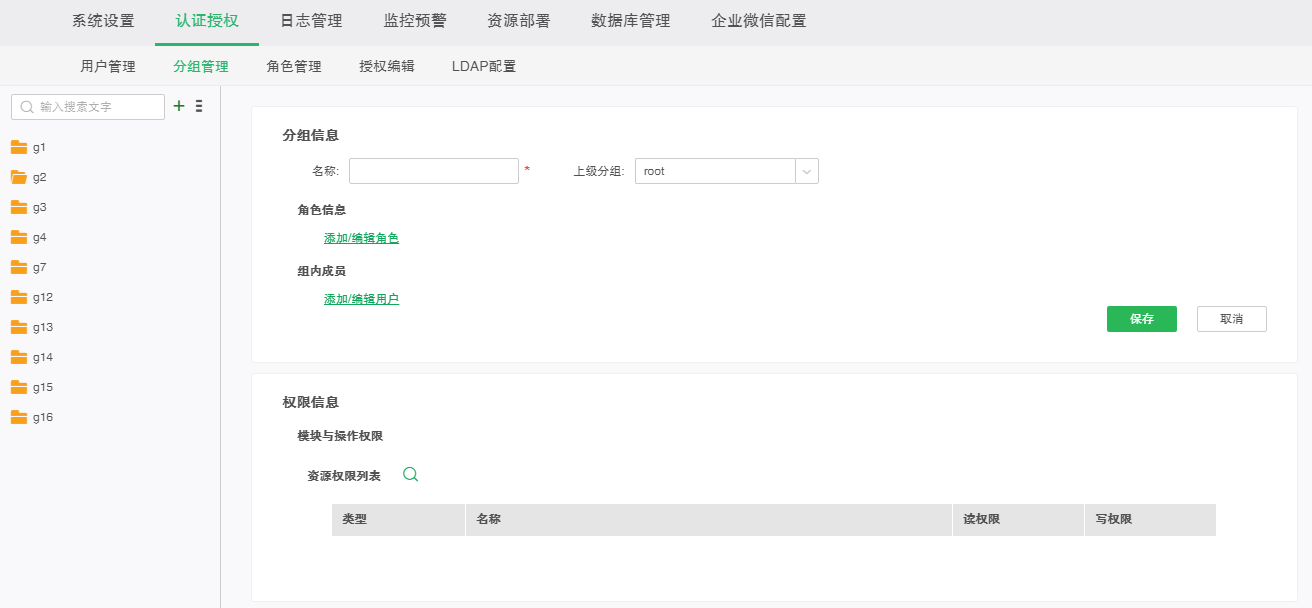Click the 添加/编辑角色 link
The width and height of the screenshot is (1312, 608).
[x=363, y=238]
